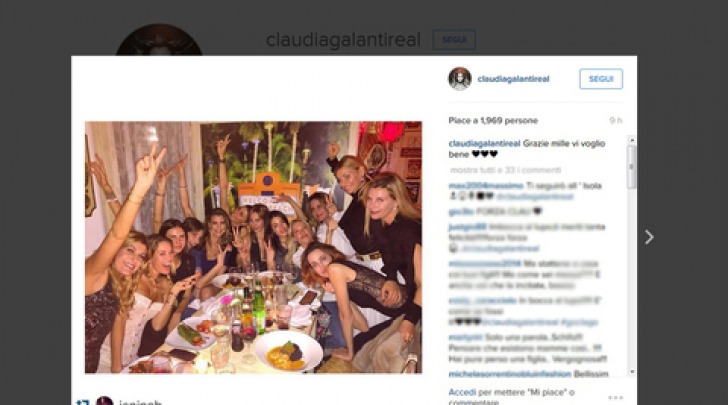Click claudiagalantireal's round avatar in post header
Image resolution: width=728 pixels, height=405 pixels.
click(460, 78)
